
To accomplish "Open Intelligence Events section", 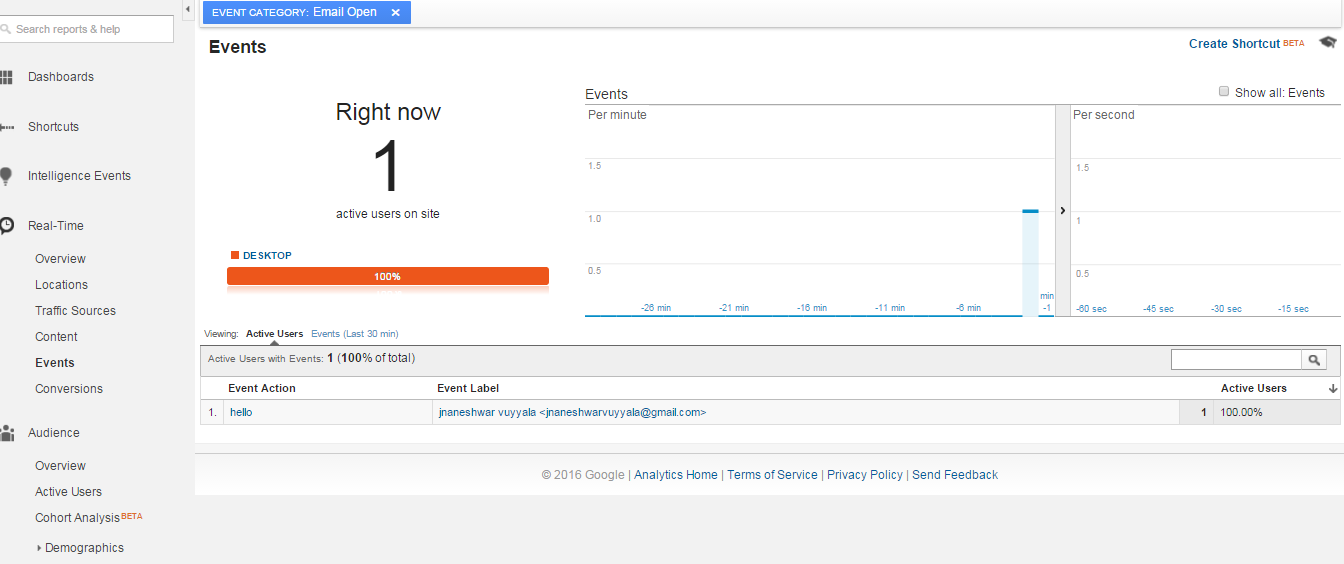I will 79,176.
